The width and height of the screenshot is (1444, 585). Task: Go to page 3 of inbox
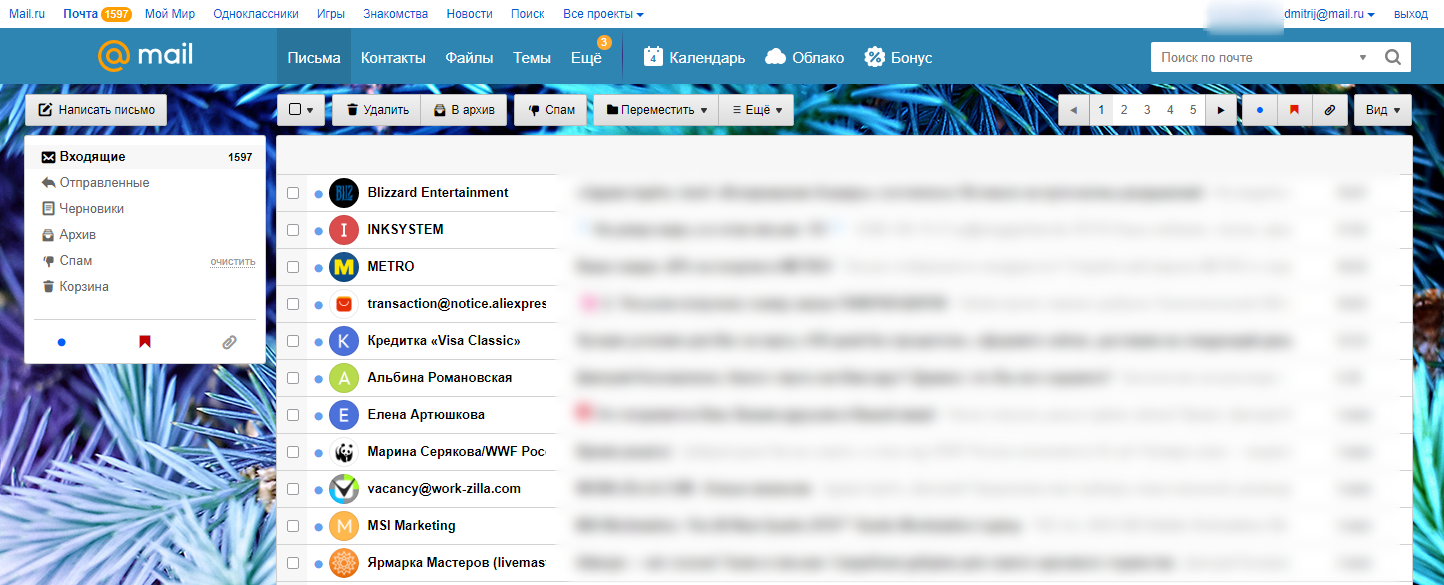[x=1147, y=110]
